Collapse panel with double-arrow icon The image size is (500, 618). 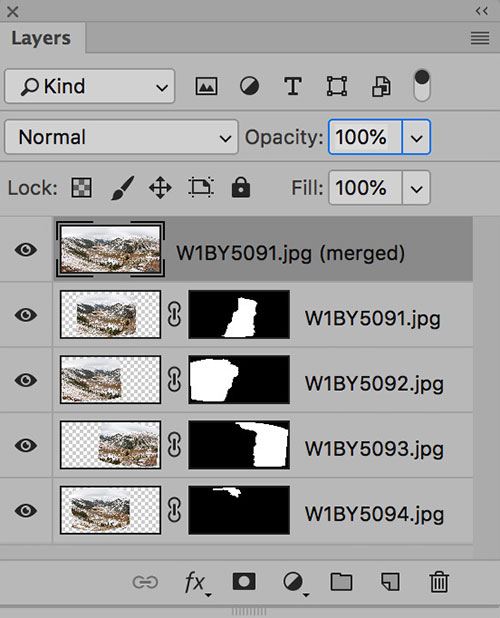click(481, 11)
